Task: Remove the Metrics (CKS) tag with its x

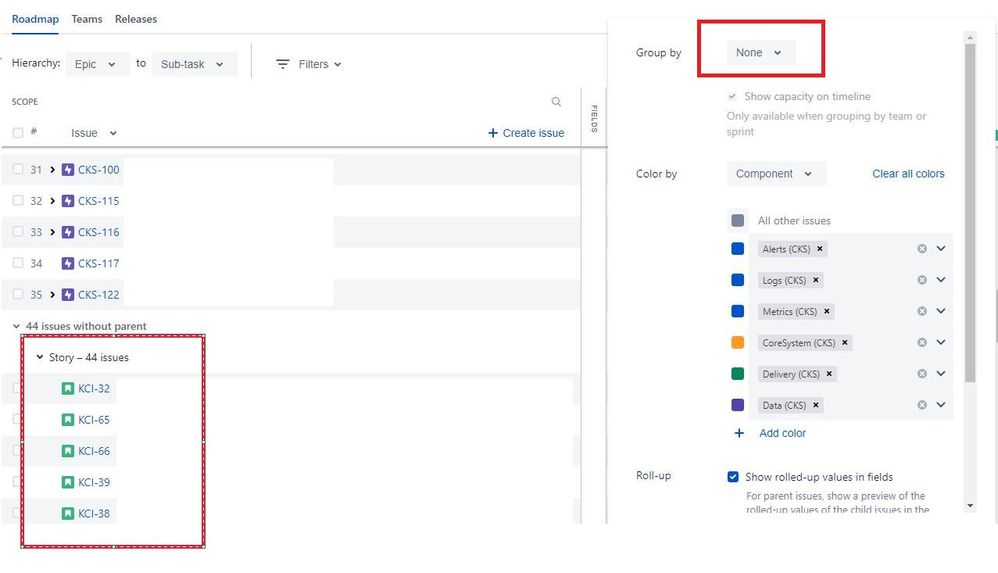Action: [x=827, y=311]
